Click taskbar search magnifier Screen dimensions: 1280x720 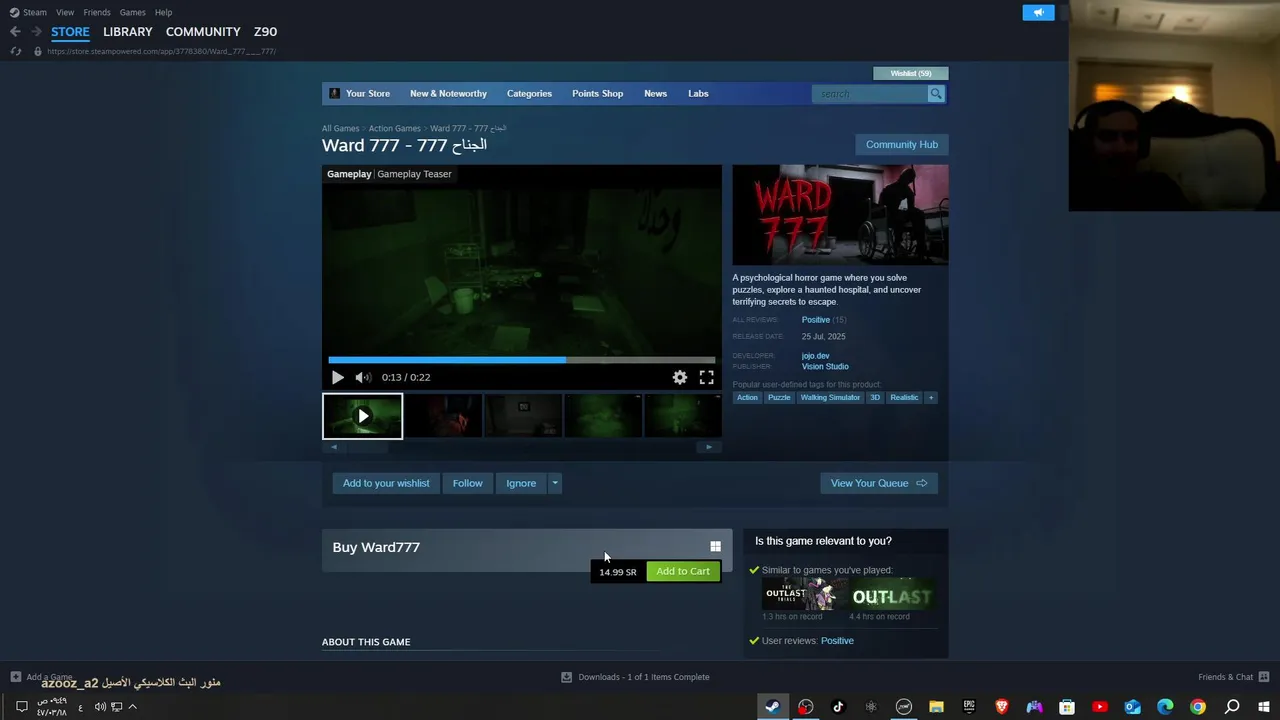(1232, 707)
